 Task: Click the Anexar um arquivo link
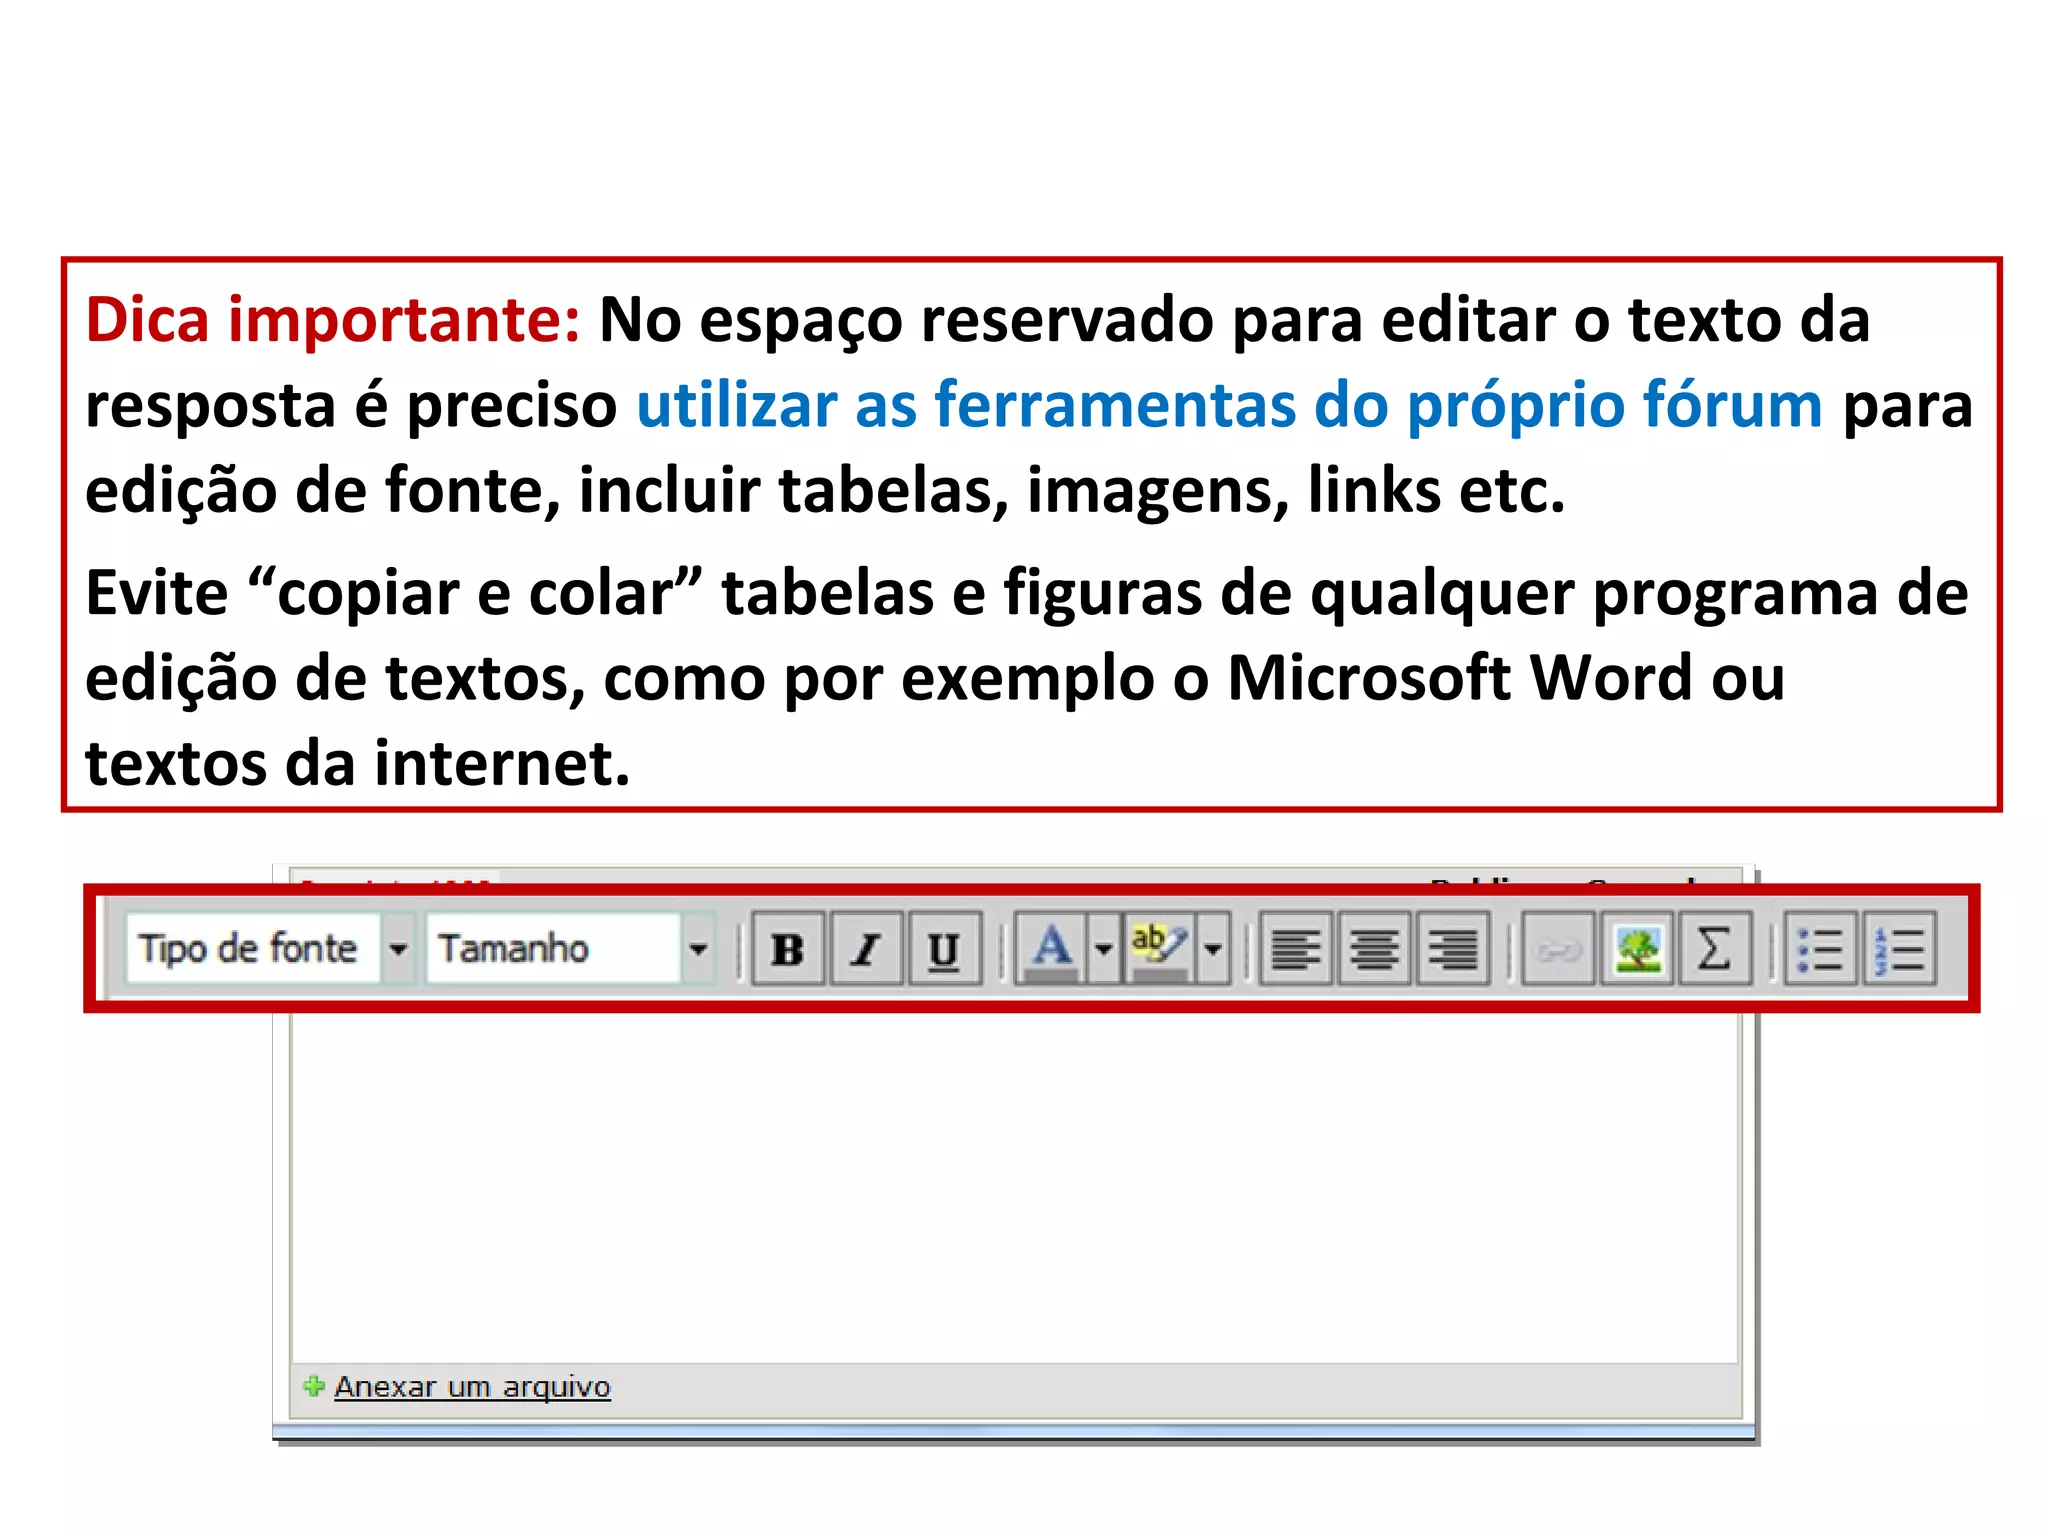tap(472, 1387)
